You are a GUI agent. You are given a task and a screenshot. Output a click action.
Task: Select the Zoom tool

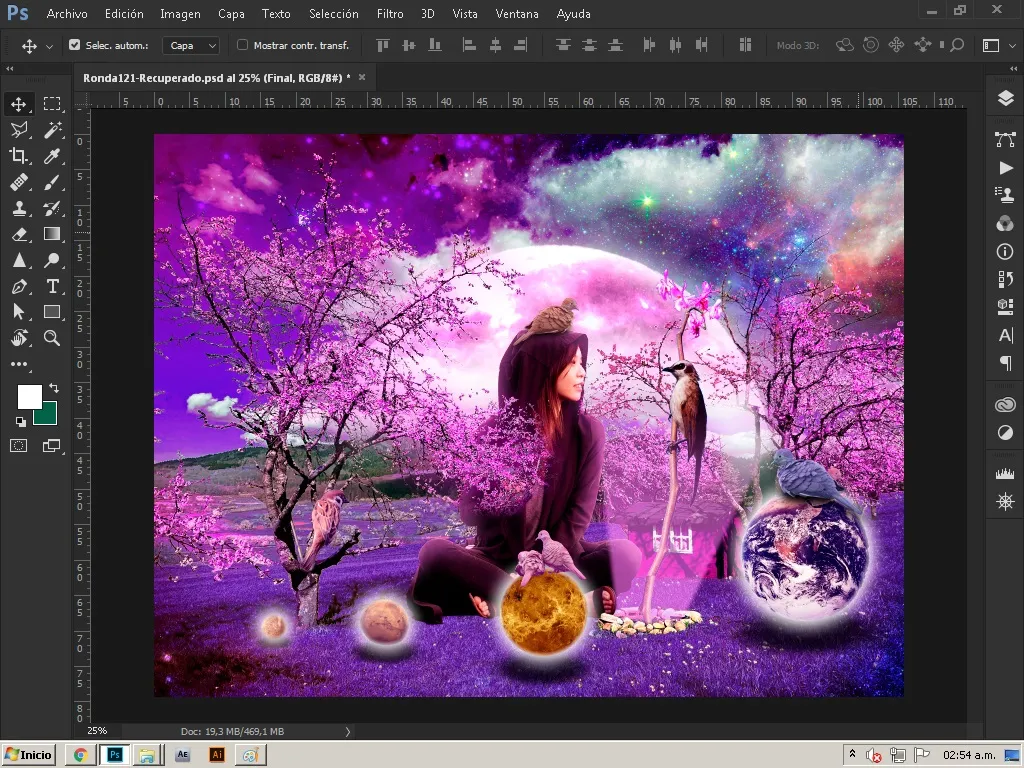pos(52,338)
